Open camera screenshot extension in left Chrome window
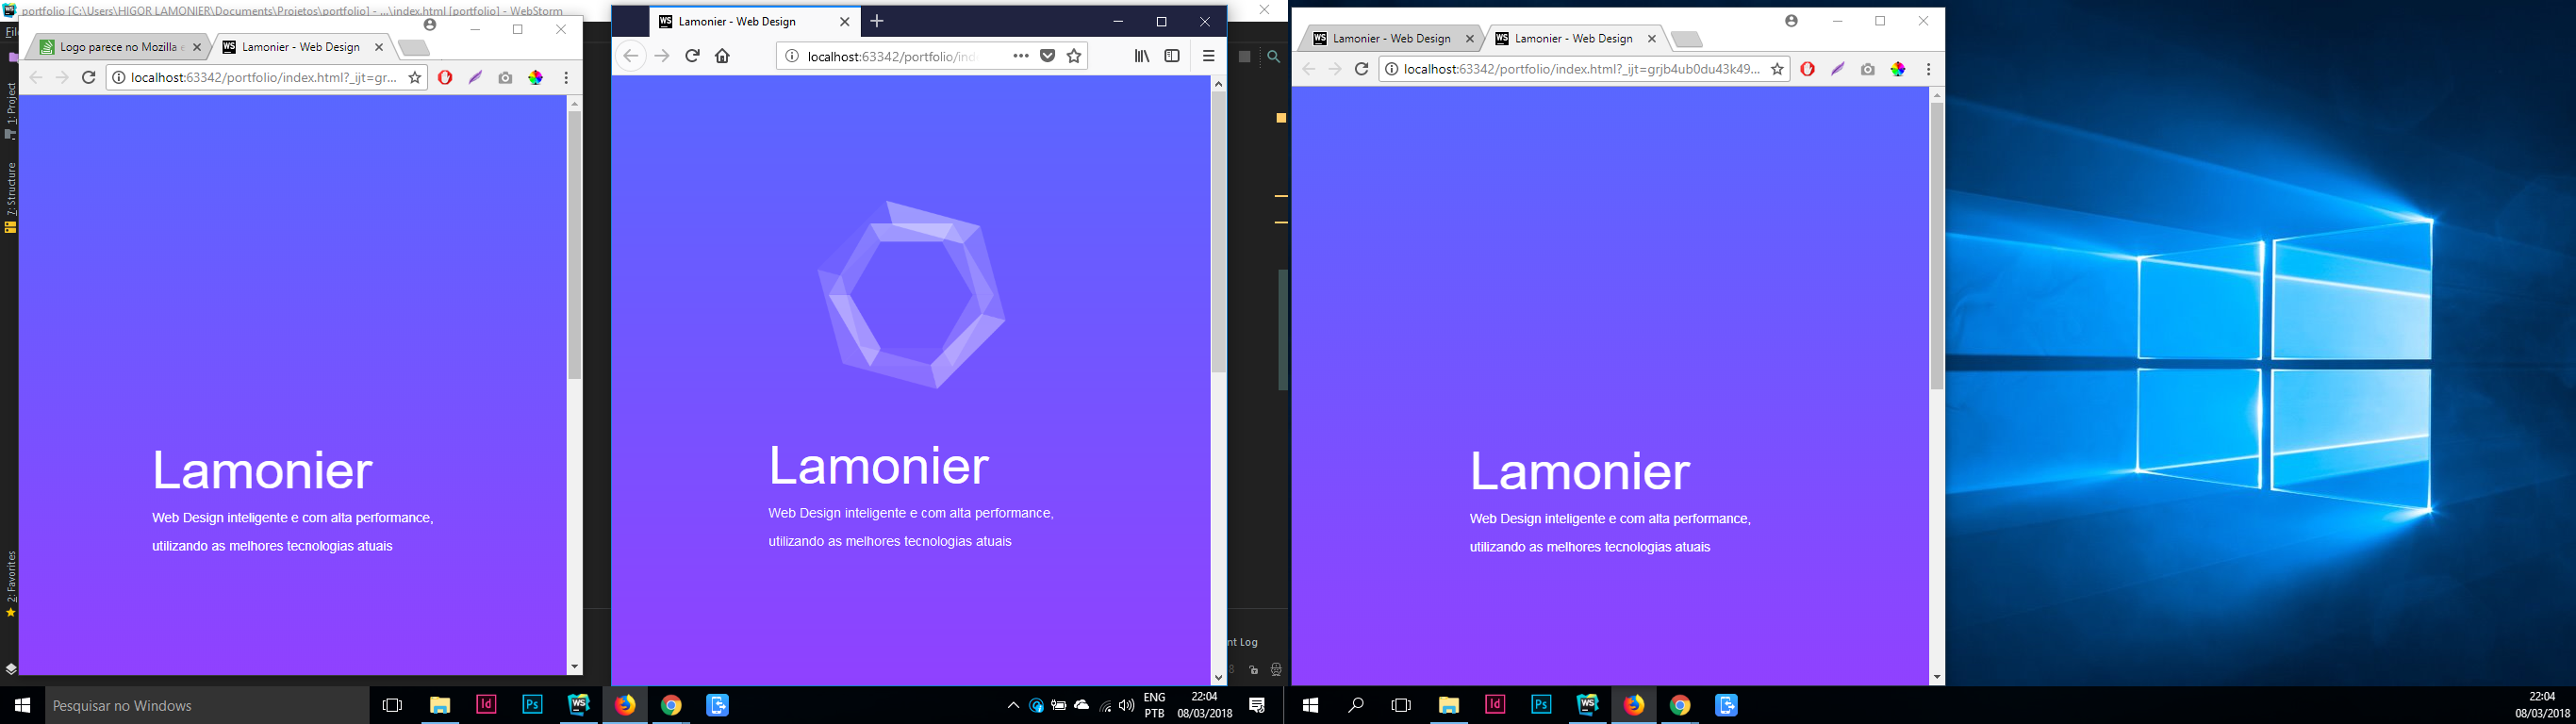Screen dimensions: 2576x724 (x=505, y=77)
